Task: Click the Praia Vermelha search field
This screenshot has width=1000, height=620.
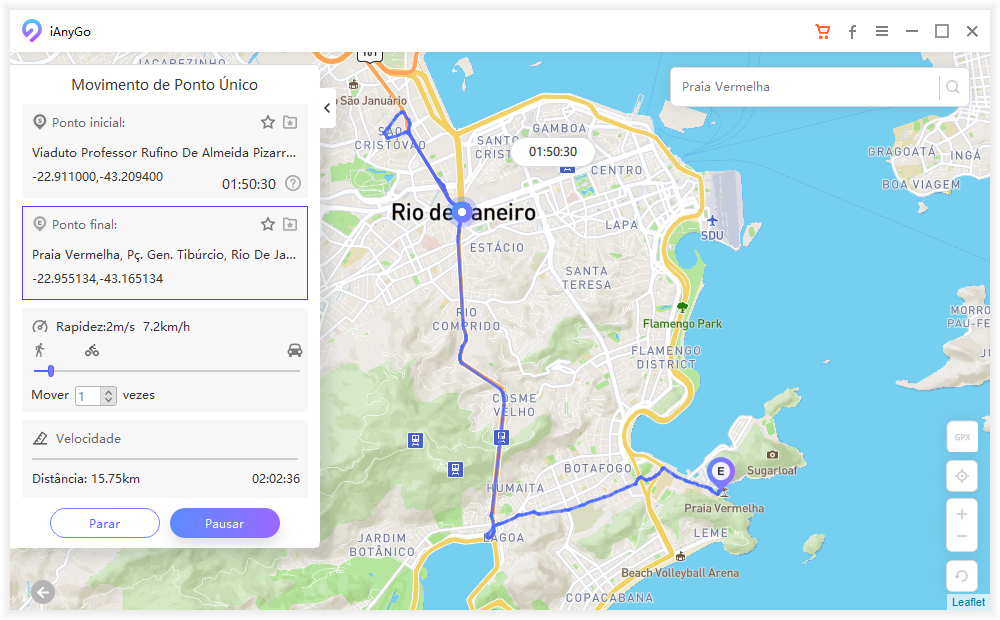Action: [805, 87]
